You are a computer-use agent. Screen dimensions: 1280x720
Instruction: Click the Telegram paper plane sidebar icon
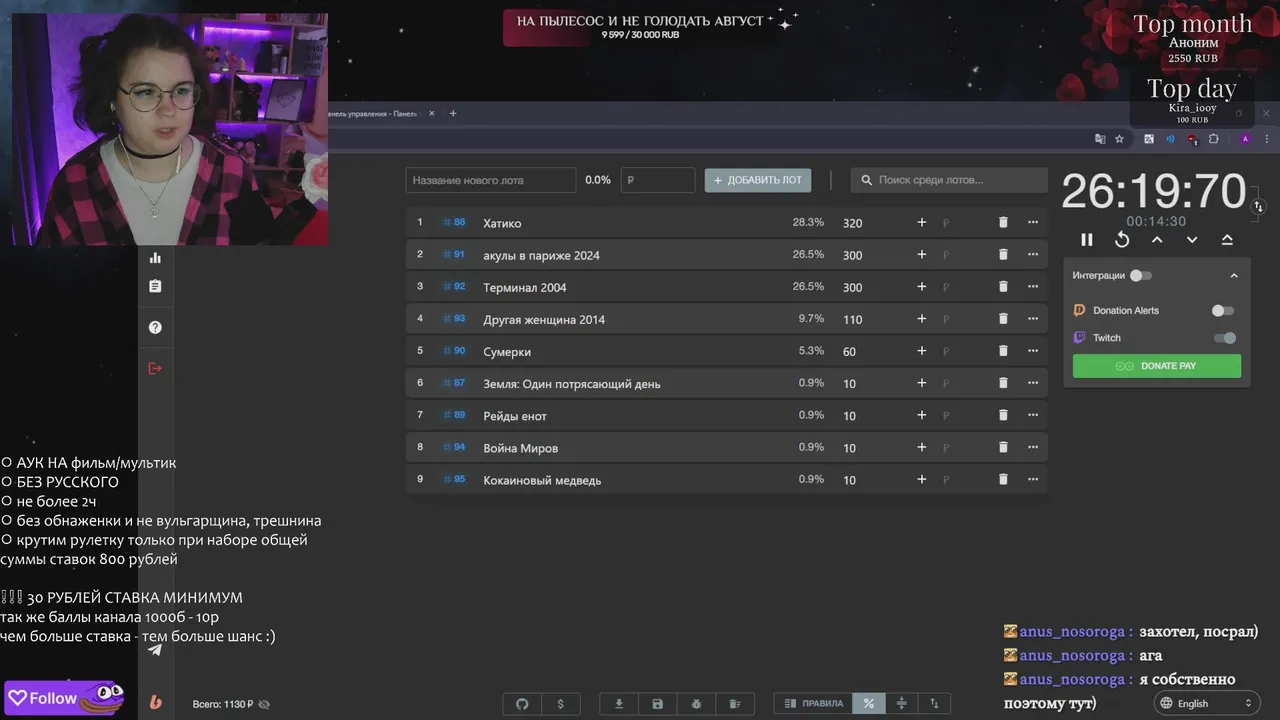(x=155, y=650)
